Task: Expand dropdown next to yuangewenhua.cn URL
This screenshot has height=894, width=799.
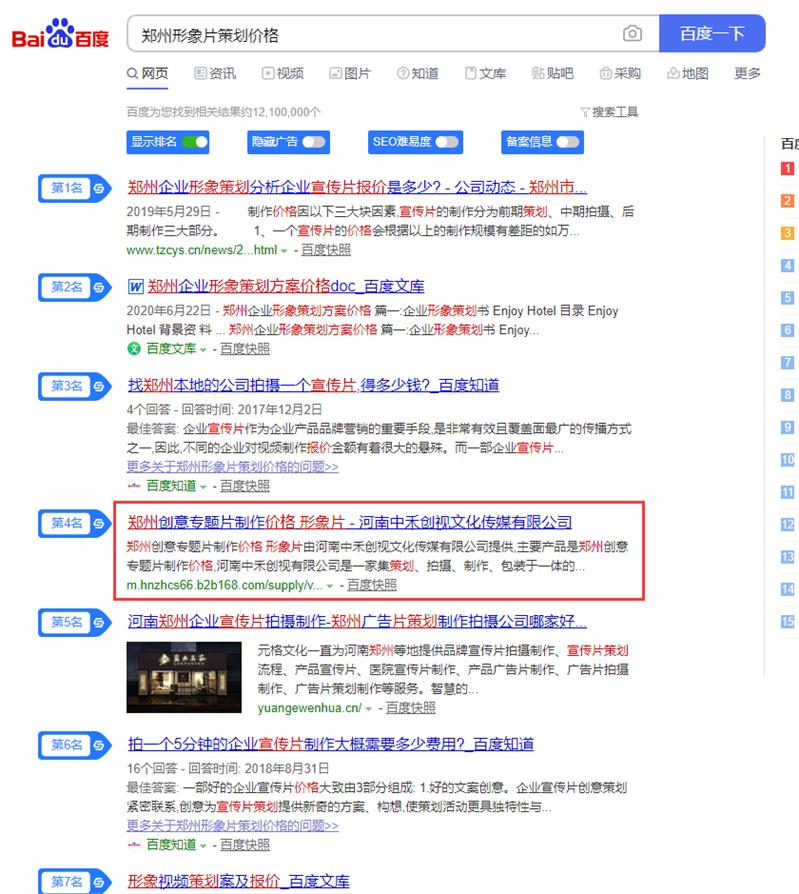Action: pyautogui.click(x=369, y=709)
